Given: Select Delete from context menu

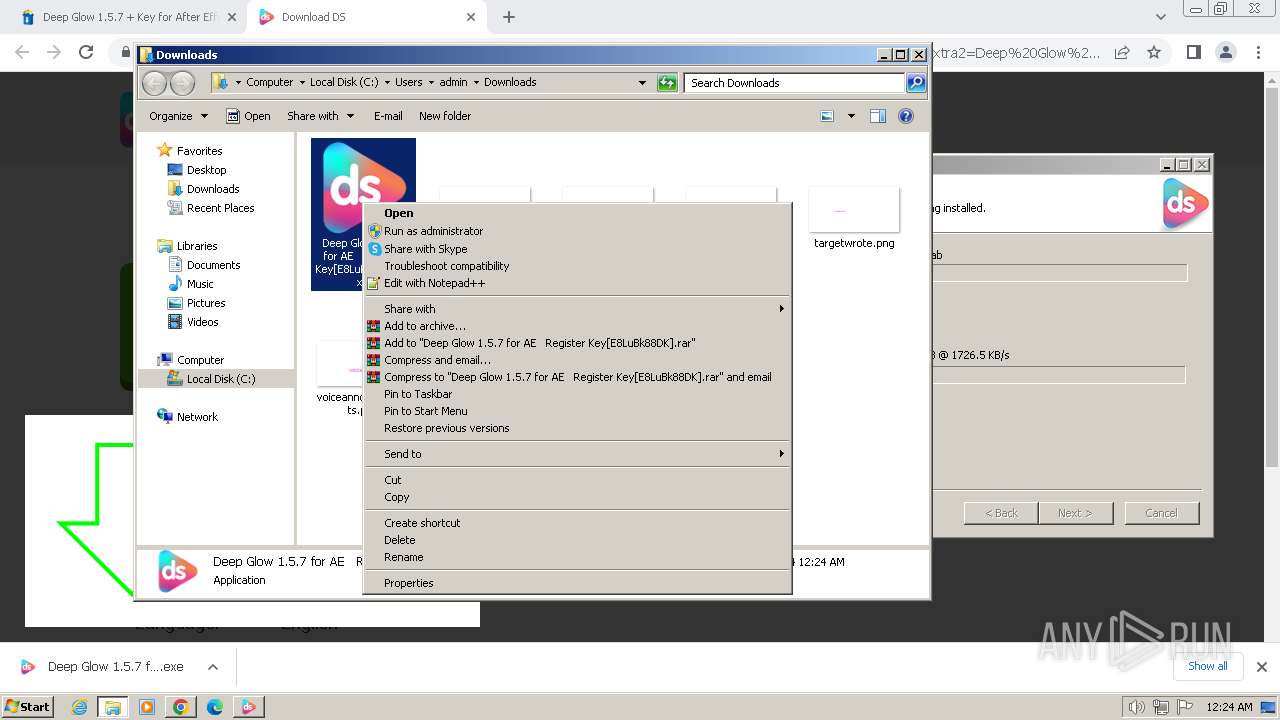Looking at the screenshot, I should coord(399,540).
